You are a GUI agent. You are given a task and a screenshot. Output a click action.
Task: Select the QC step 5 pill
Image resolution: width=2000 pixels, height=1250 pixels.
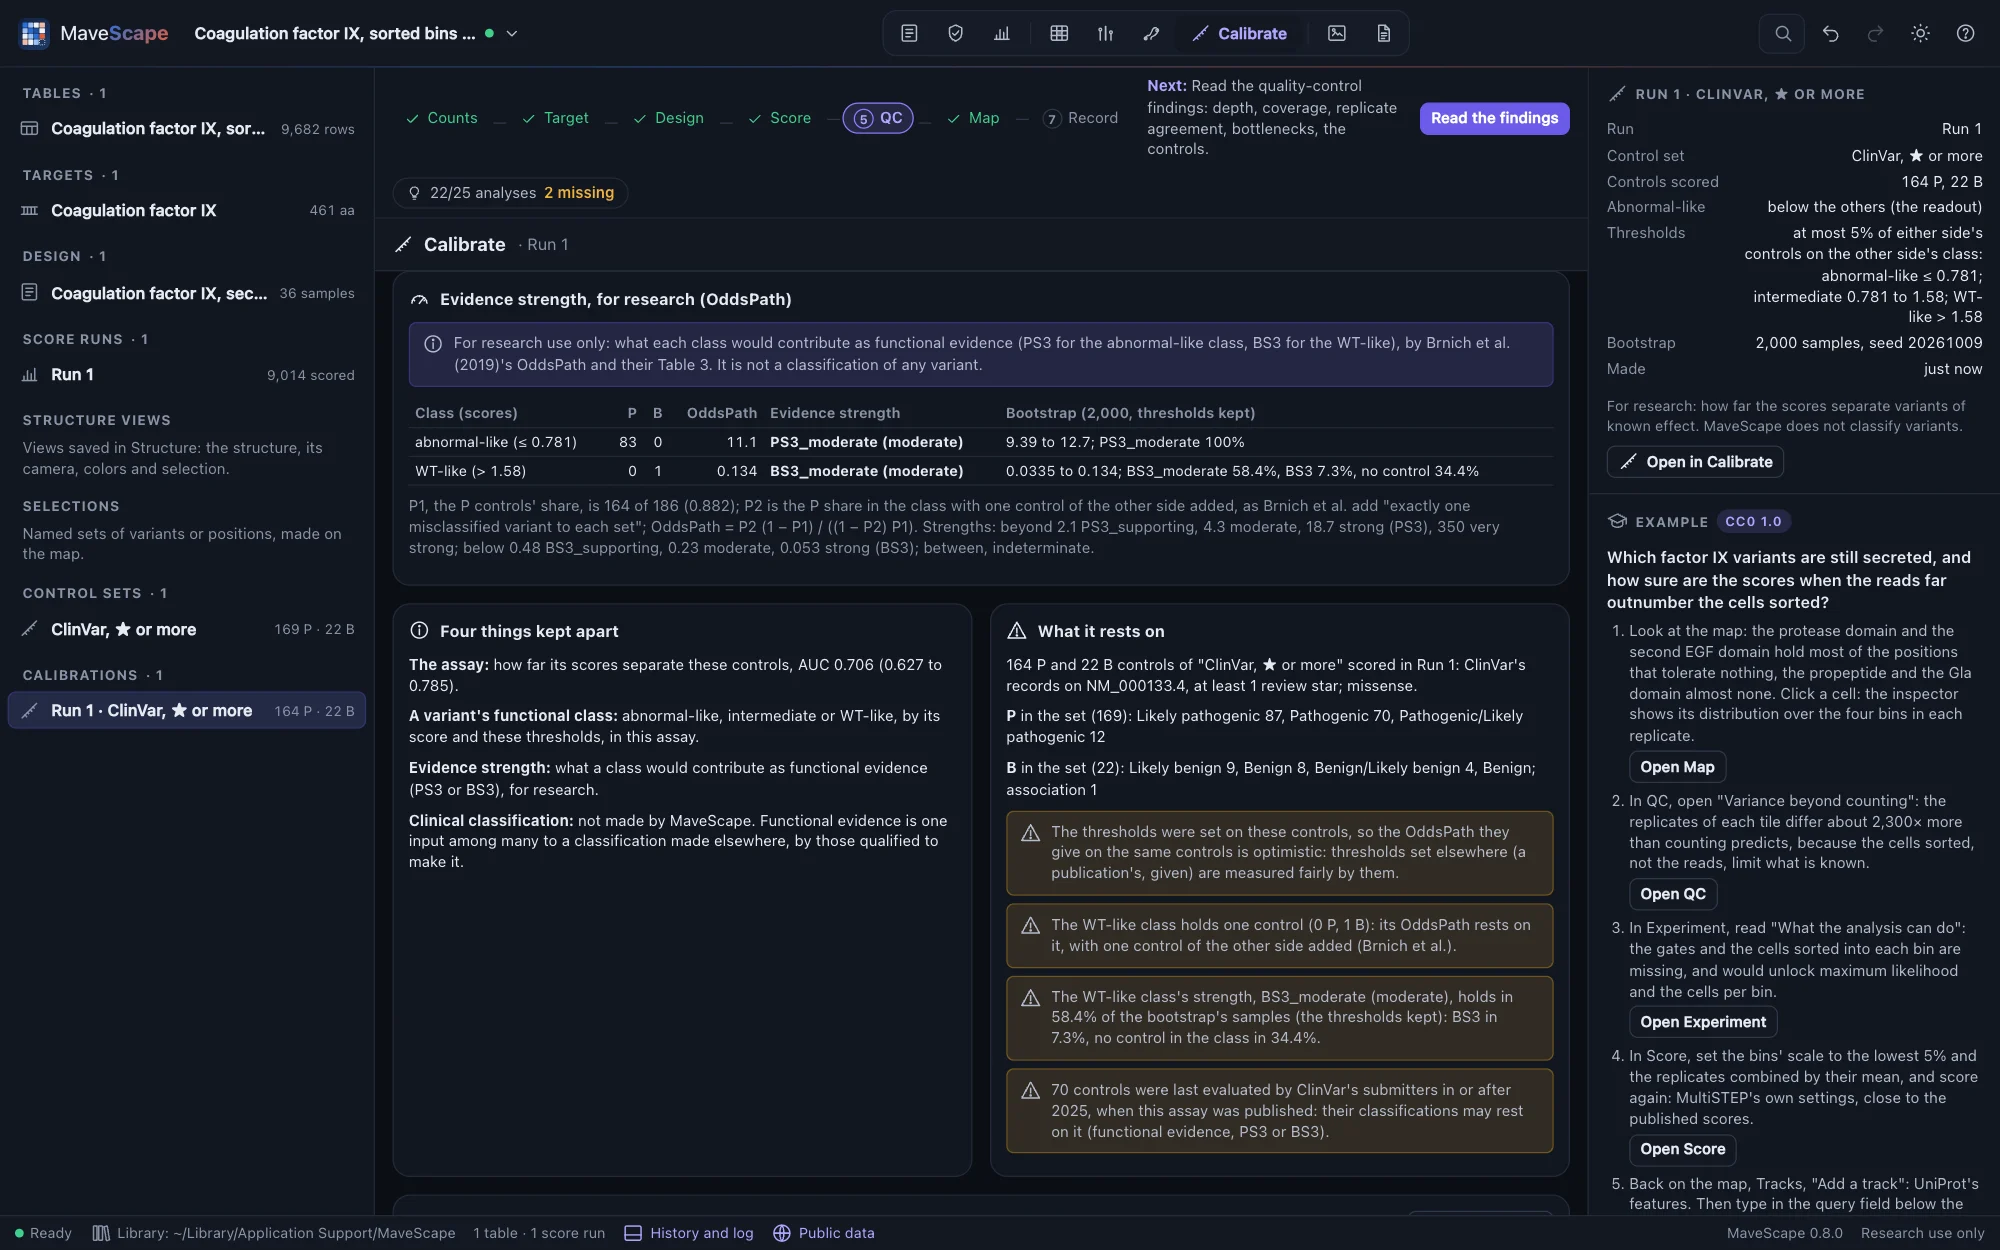click(x=878, y=118)
